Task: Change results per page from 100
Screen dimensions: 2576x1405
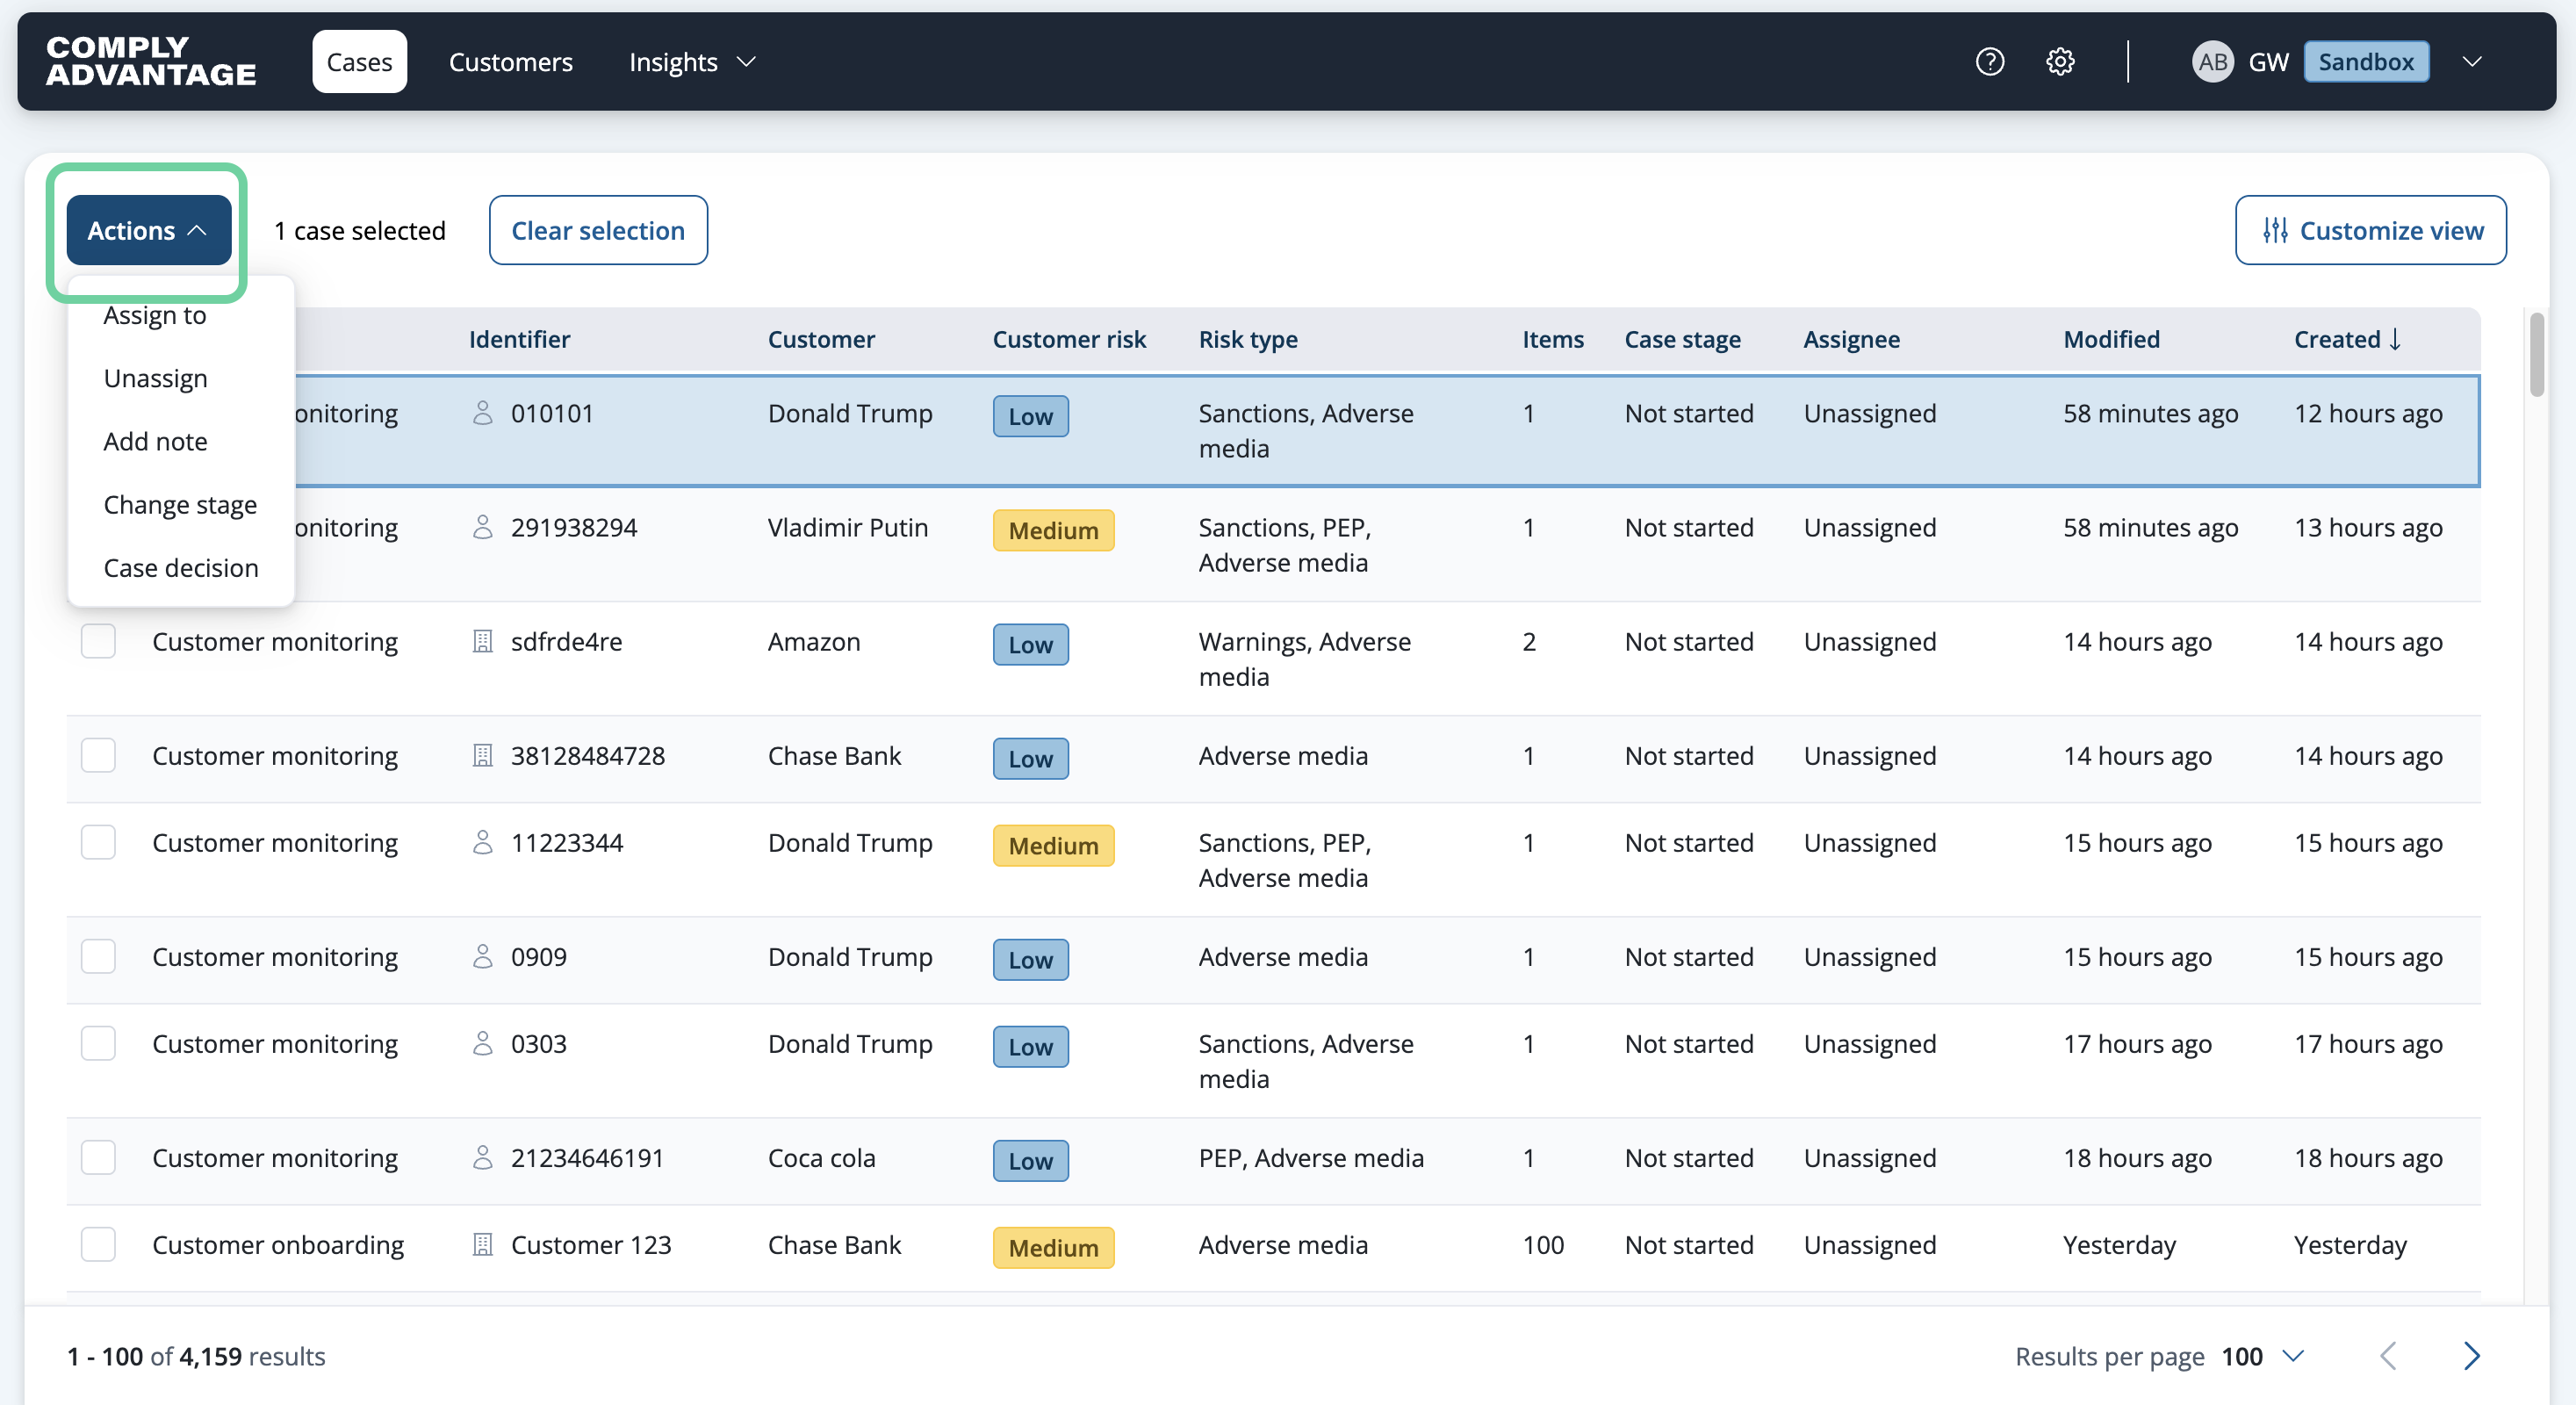Action: [x=2264, y=1356]
